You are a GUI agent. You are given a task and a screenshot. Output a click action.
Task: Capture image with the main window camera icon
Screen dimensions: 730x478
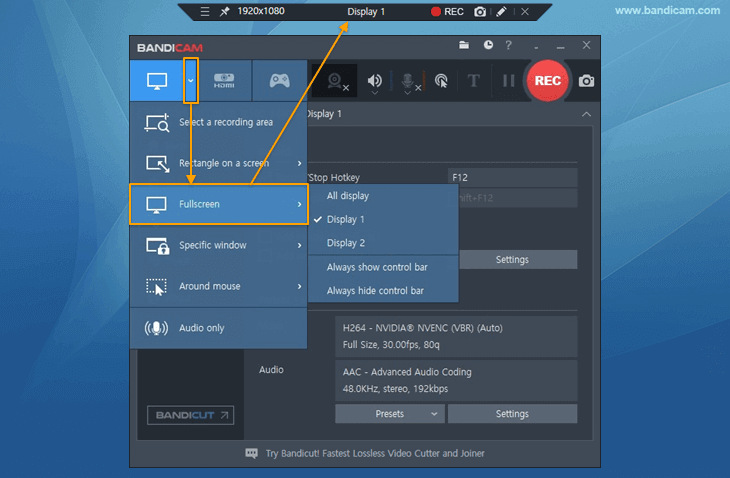(586, 81)
